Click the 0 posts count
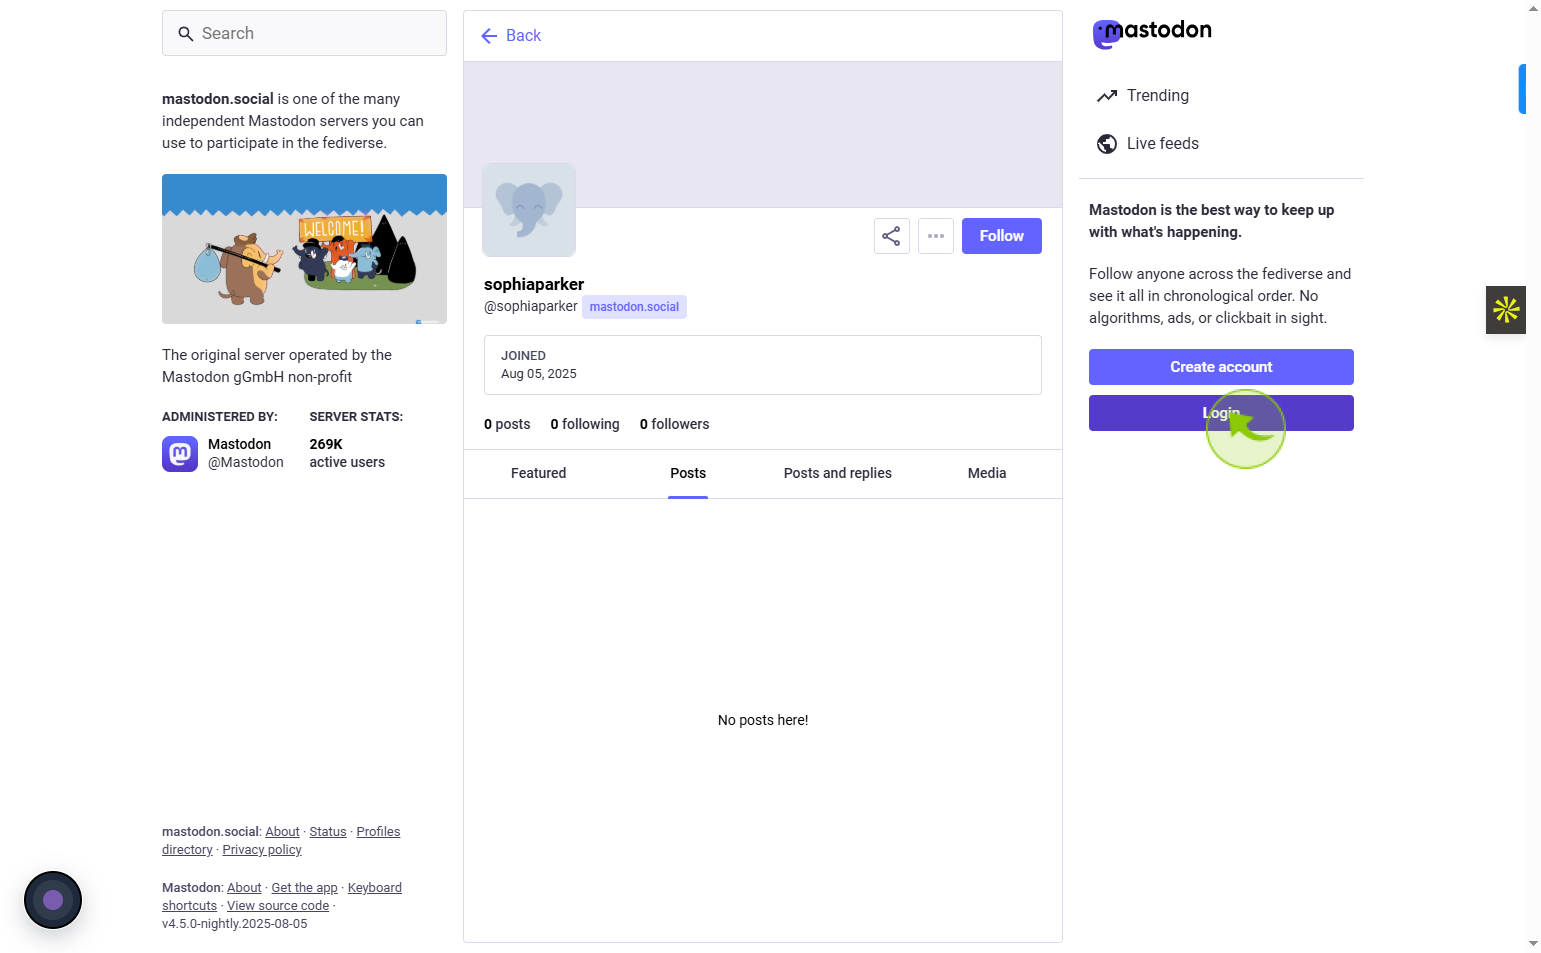This screenshot has height=953, width=1541. point(507,424)
